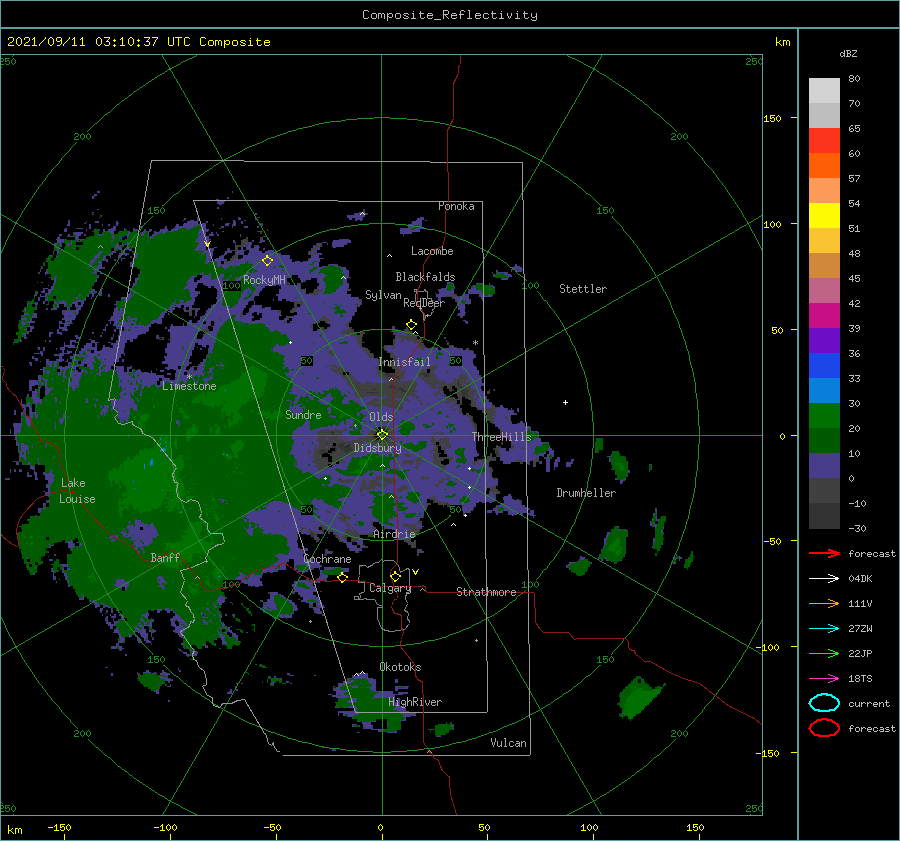Click the Didsbury label

(x=377, y=448)
